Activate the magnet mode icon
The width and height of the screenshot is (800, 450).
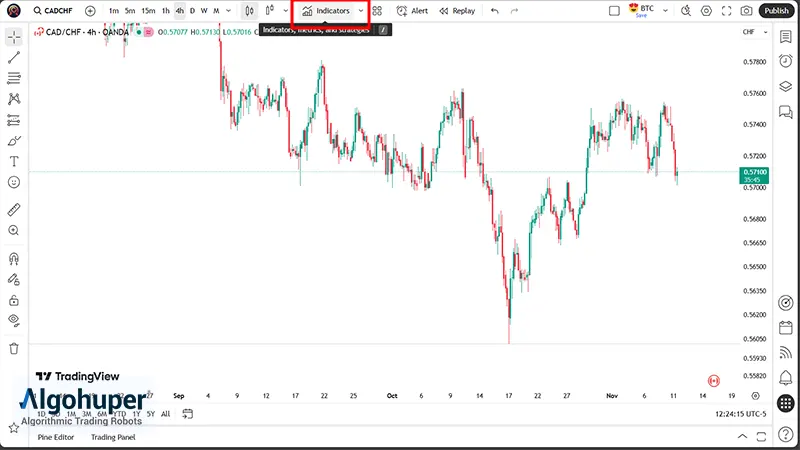click(x=14, y=259)
